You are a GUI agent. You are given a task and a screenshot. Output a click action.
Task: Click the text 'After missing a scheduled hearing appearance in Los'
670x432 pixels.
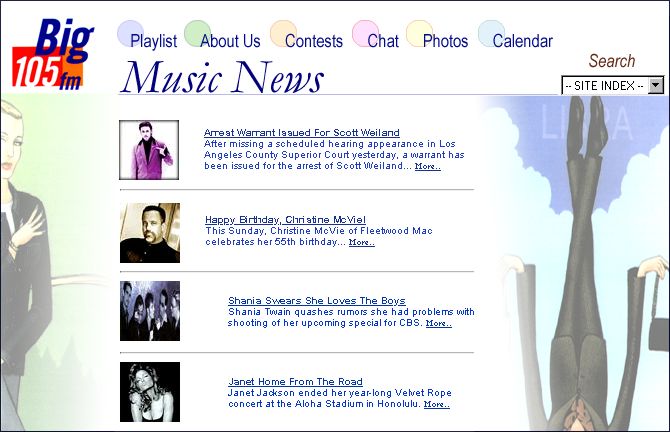[329, 144]
